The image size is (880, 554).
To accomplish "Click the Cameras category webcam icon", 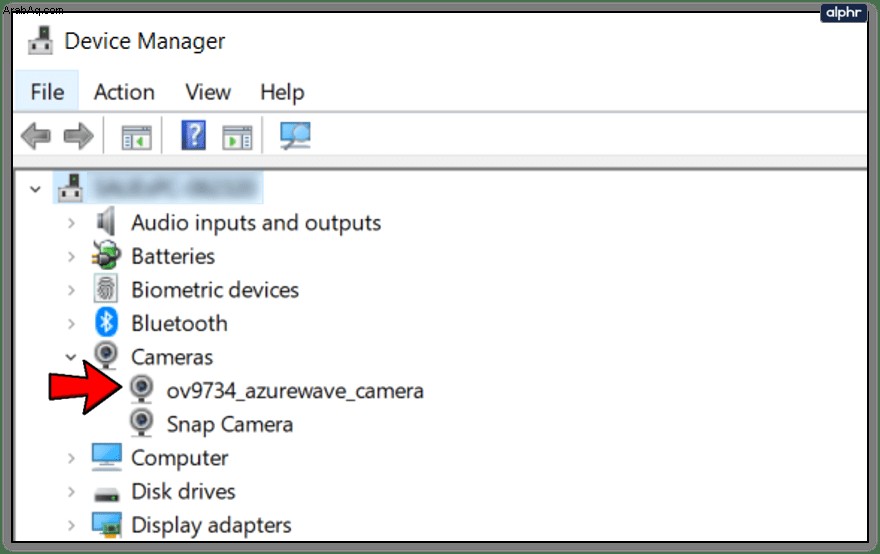I will coord(106,356).
